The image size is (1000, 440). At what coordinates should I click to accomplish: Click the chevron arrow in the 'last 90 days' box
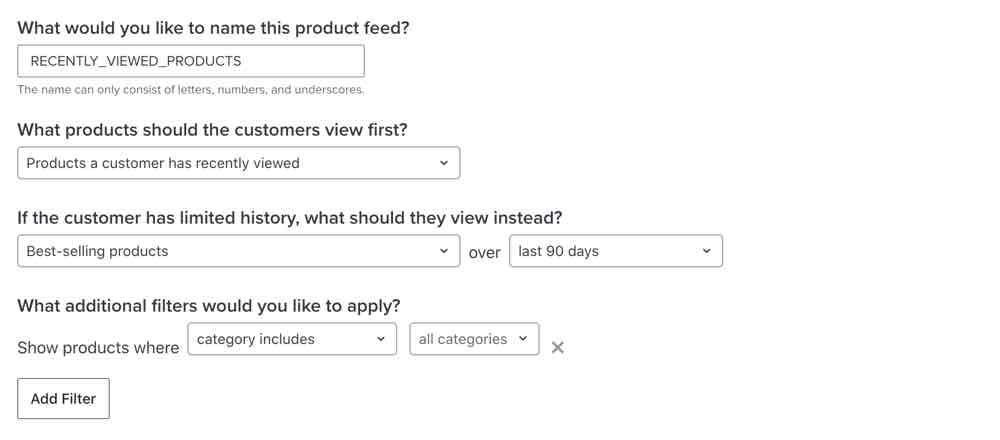tap(706, 251)
